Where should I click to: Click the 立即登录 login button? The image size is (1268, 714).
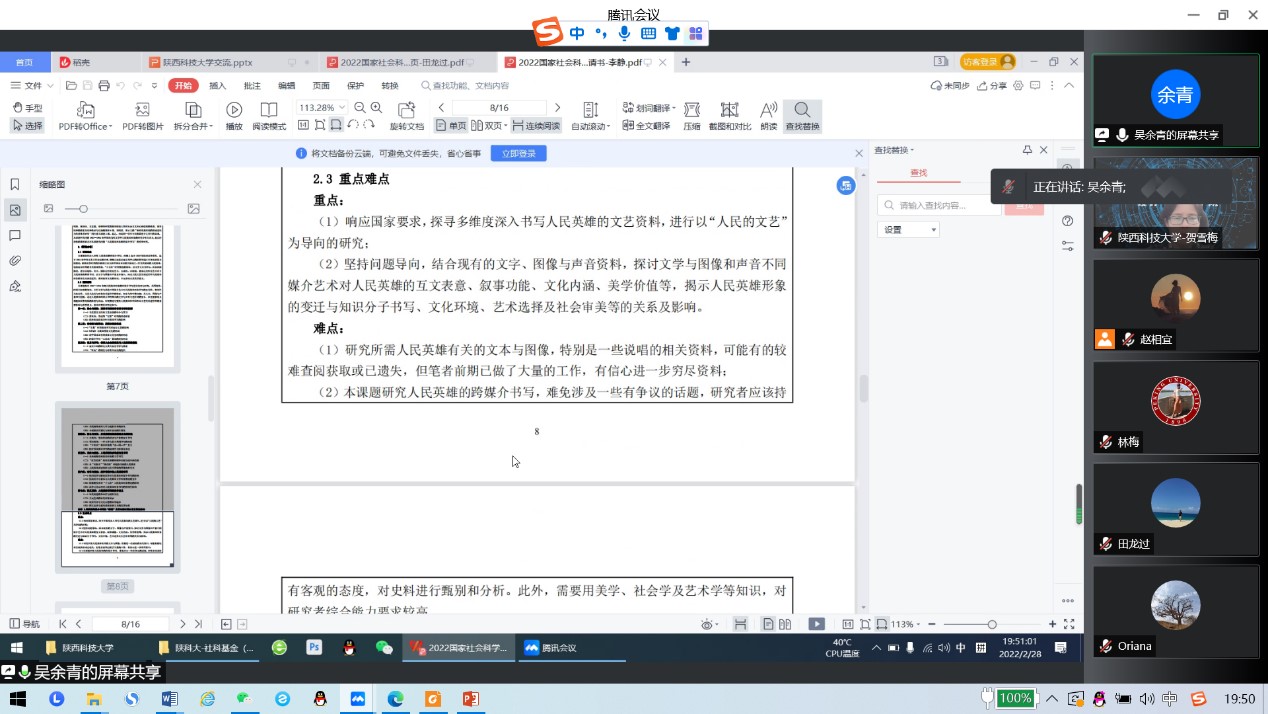518,153
